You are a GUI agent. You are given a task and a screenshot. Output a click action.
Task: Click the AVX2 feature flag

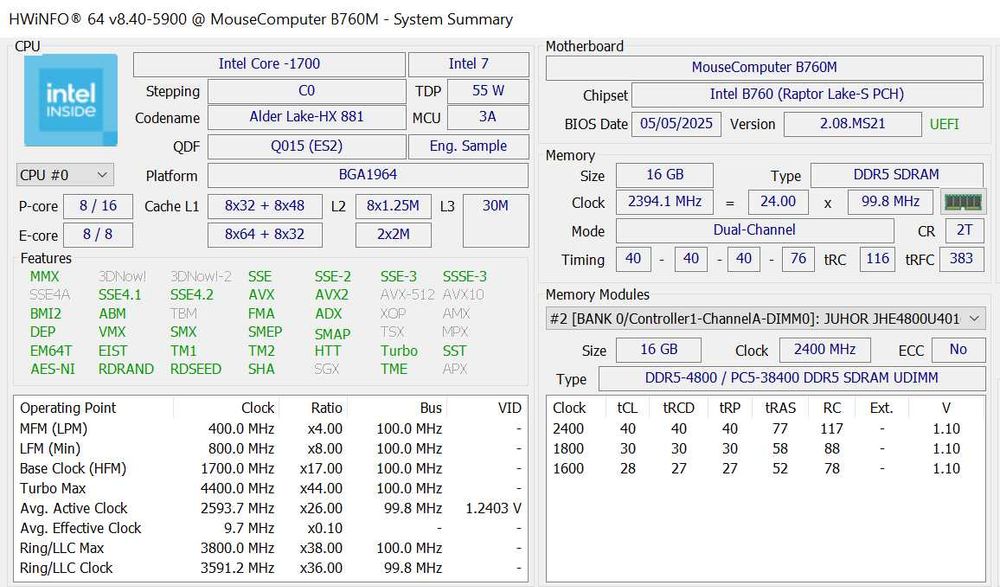click(x=332, y=295)
